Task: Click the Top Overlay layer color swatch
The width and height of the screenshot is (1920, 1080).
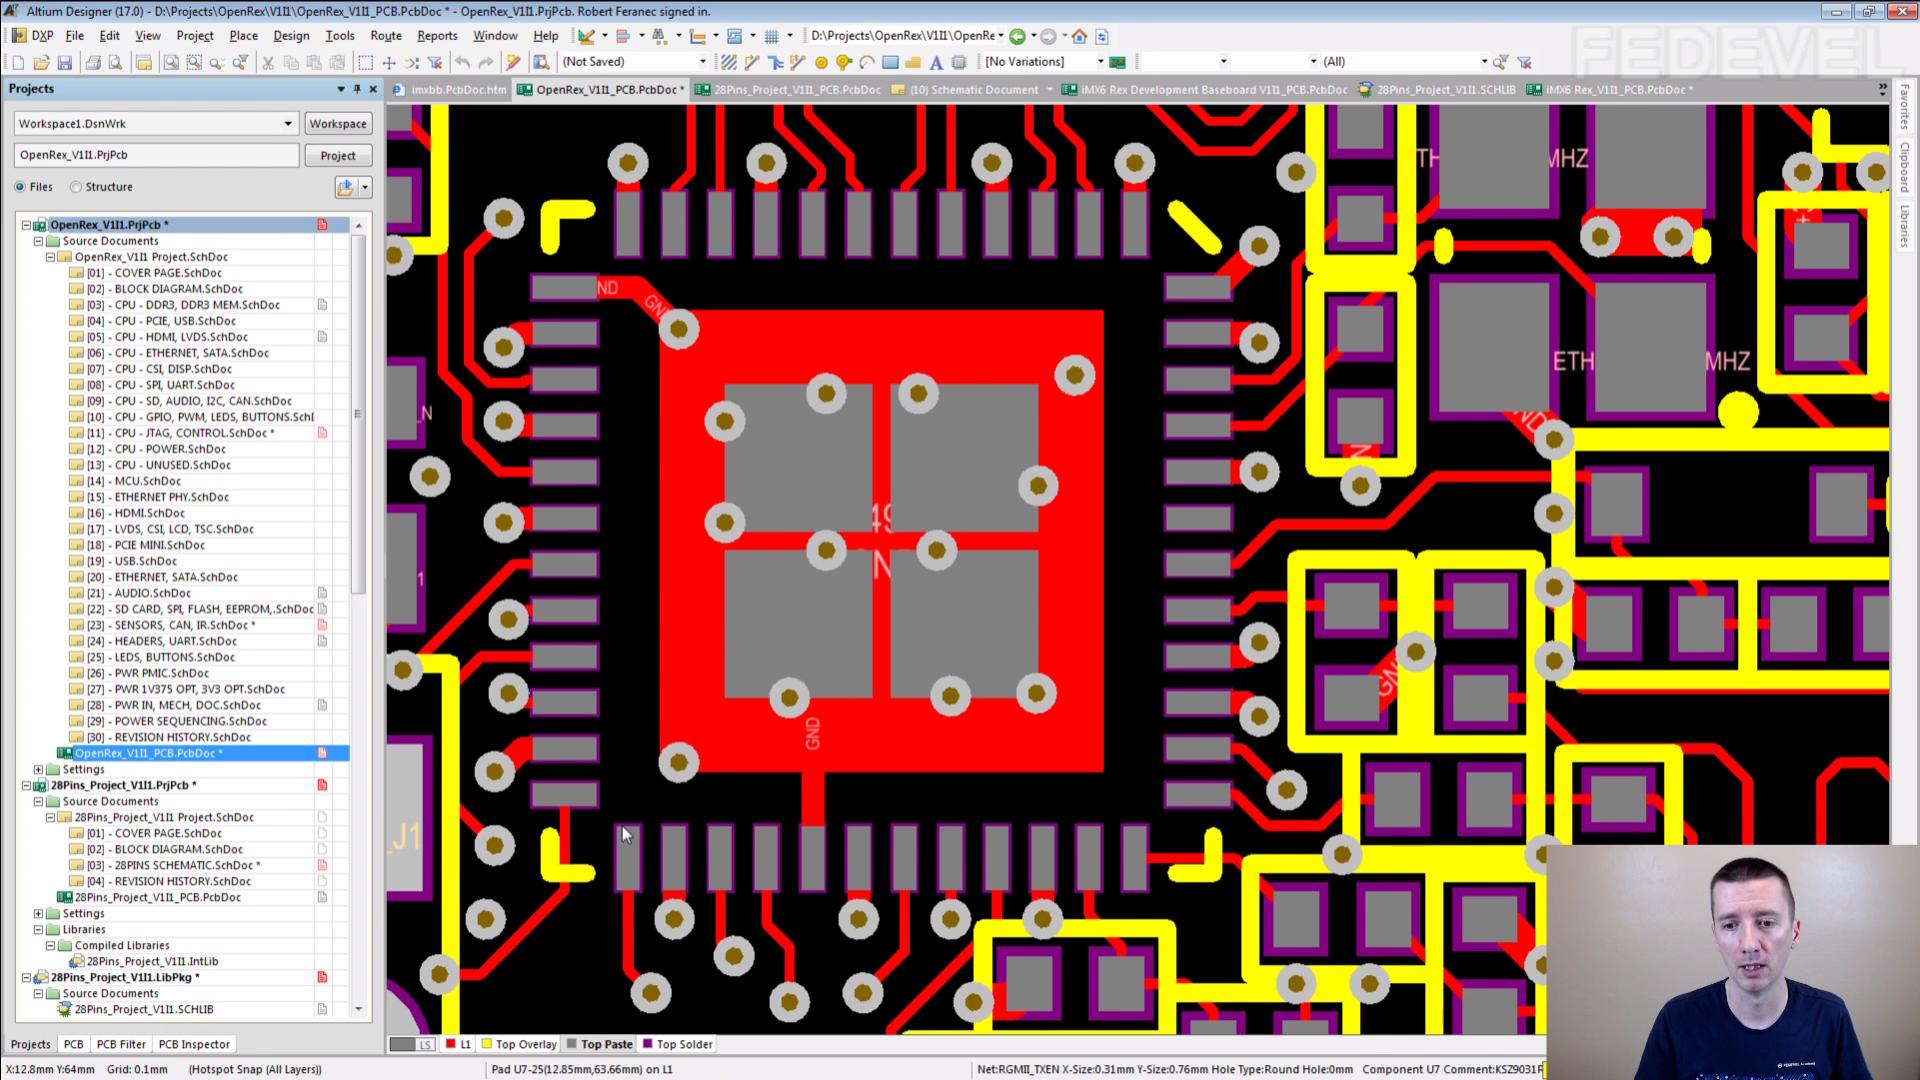Action: click(487, 1044)
